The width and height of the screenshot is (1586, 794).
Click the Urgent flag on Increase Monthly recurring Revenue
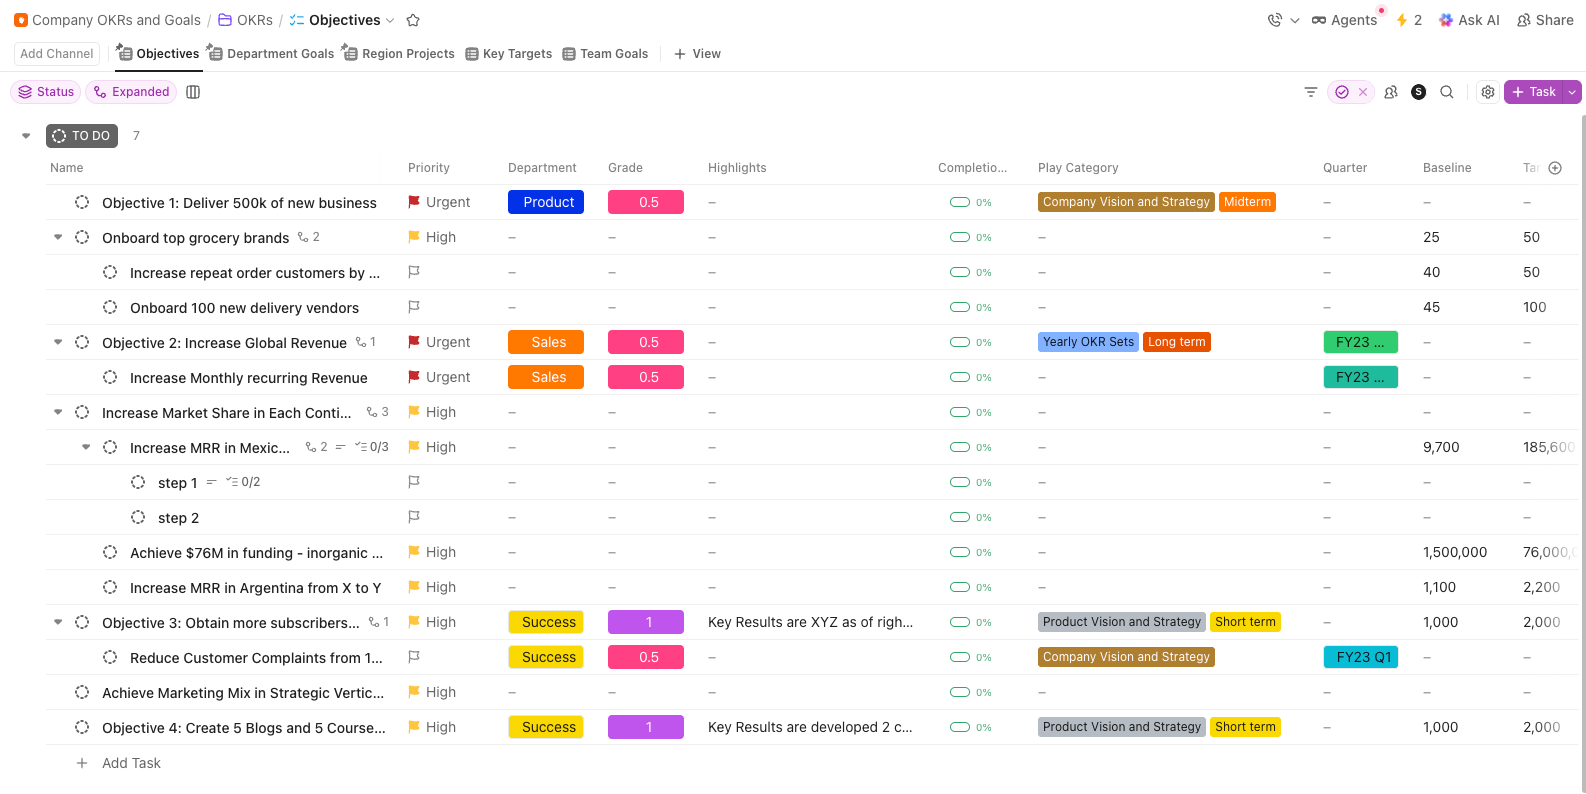click(414, 377)
